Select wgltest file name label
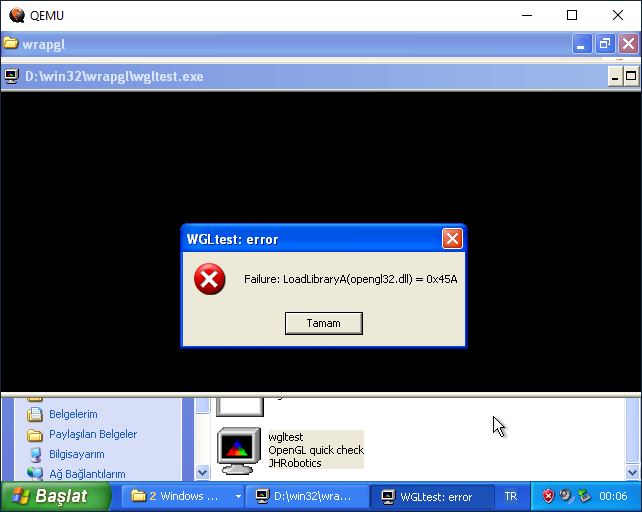Image resolution: width=642 pixels, height=512 pixels. [286, 437]
